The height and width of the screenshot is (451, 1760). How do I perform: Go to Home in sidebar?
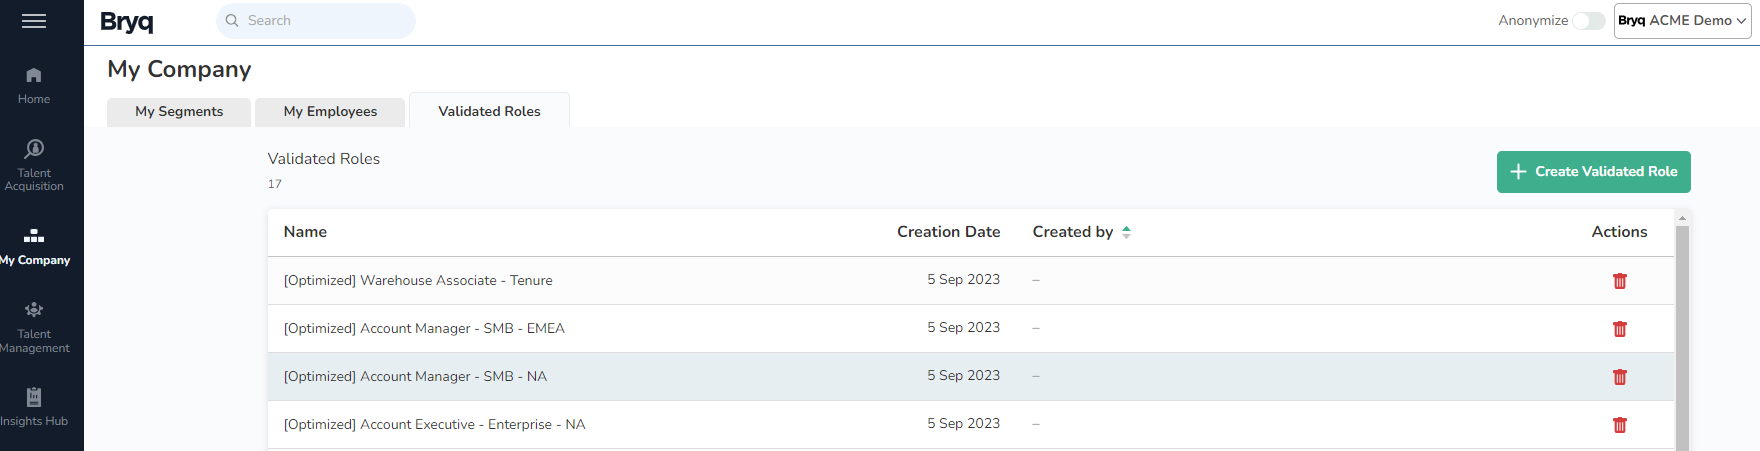pos(34,85)
